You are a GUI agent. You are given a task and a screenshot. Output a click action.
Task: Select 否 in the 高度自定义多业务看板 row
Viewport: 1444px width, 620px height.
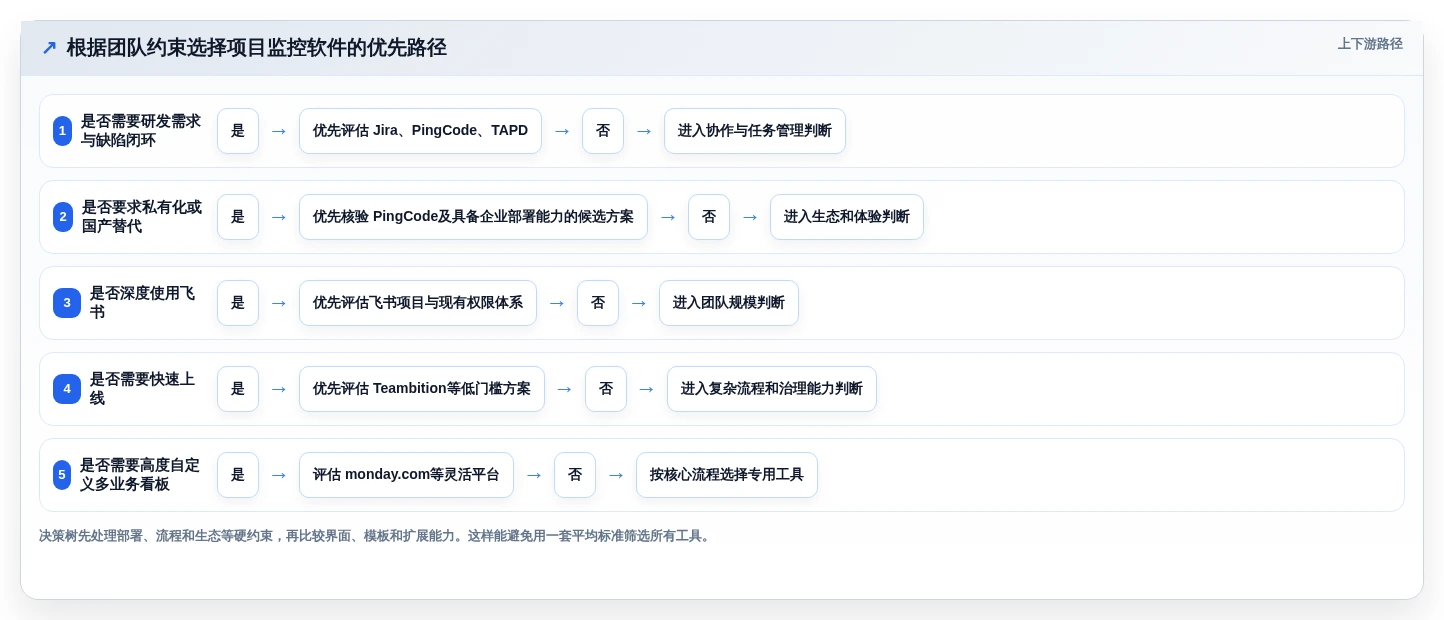pos(575,475)
